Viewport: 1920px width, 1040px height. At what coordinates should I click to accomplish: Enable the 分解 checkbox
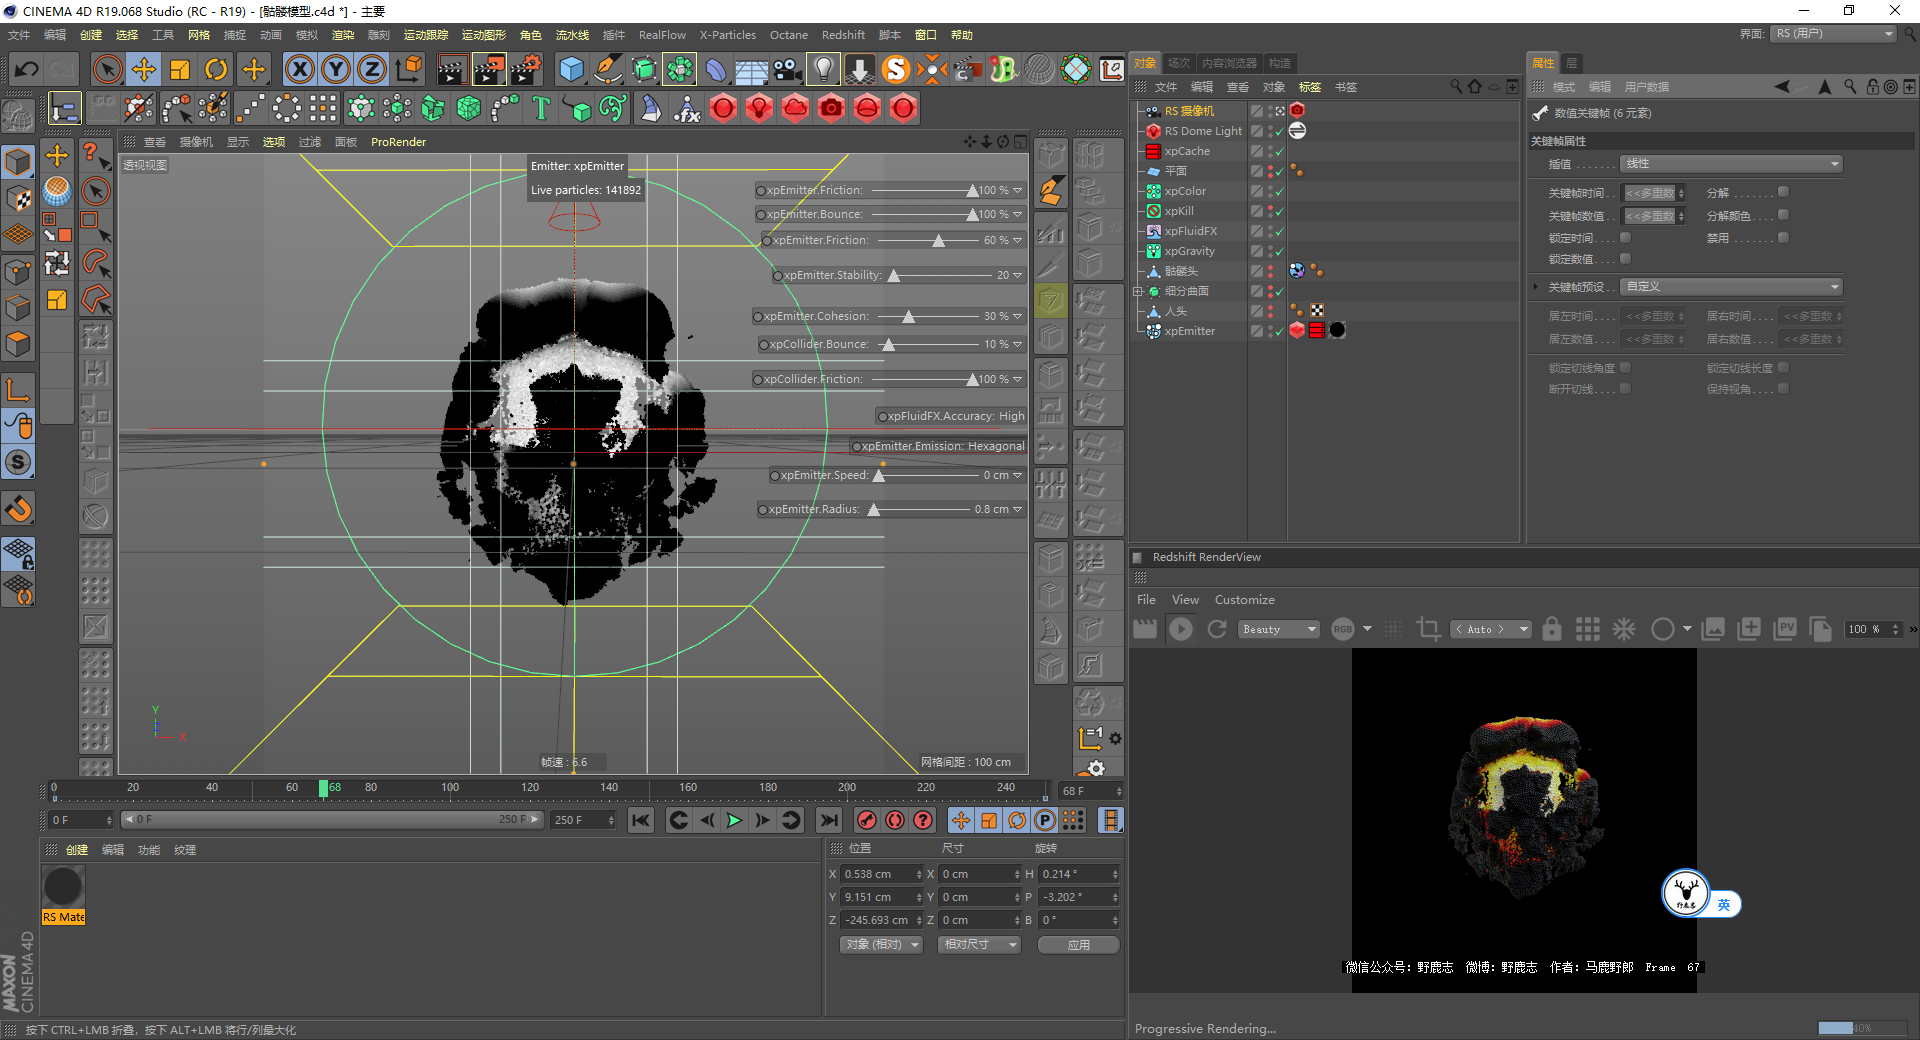[1783, 192]
